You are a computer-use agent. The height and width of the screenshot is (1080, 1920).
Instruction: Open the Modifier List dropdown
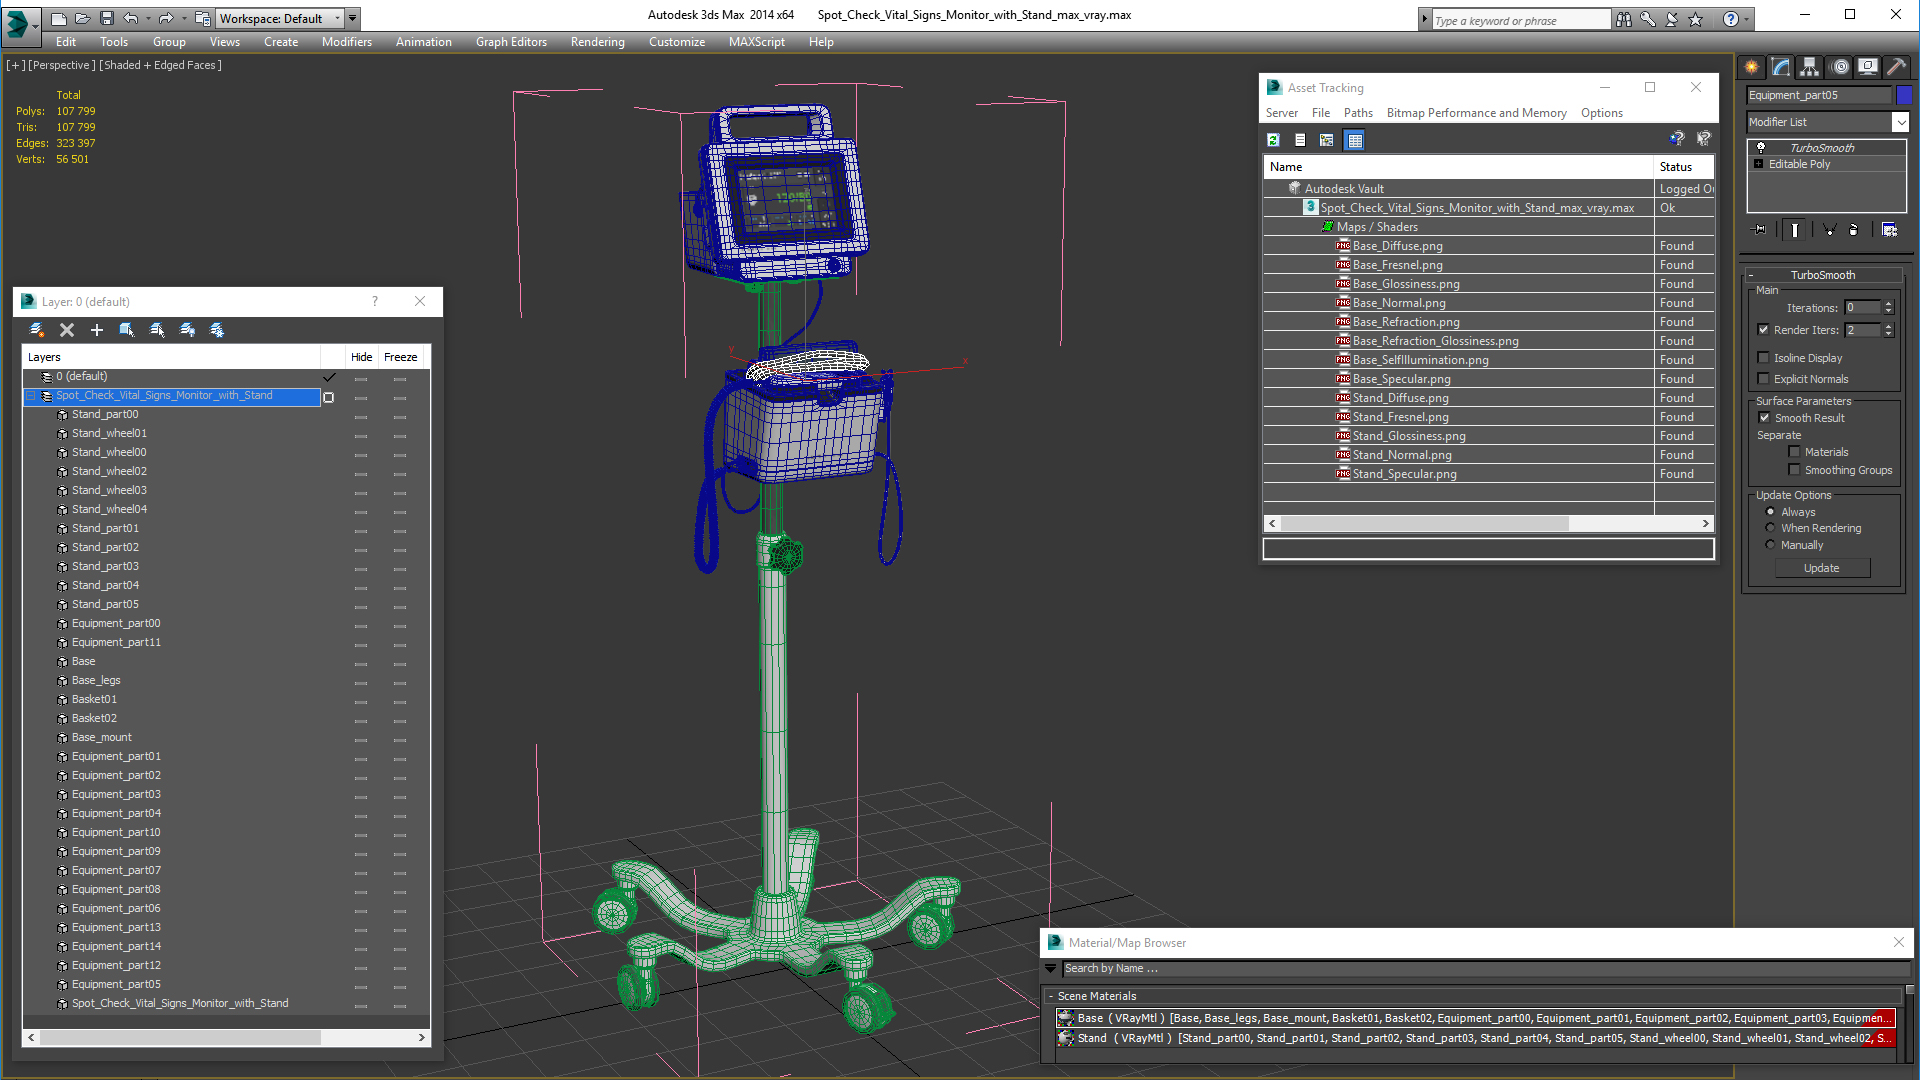click(x=1900, y=122)
